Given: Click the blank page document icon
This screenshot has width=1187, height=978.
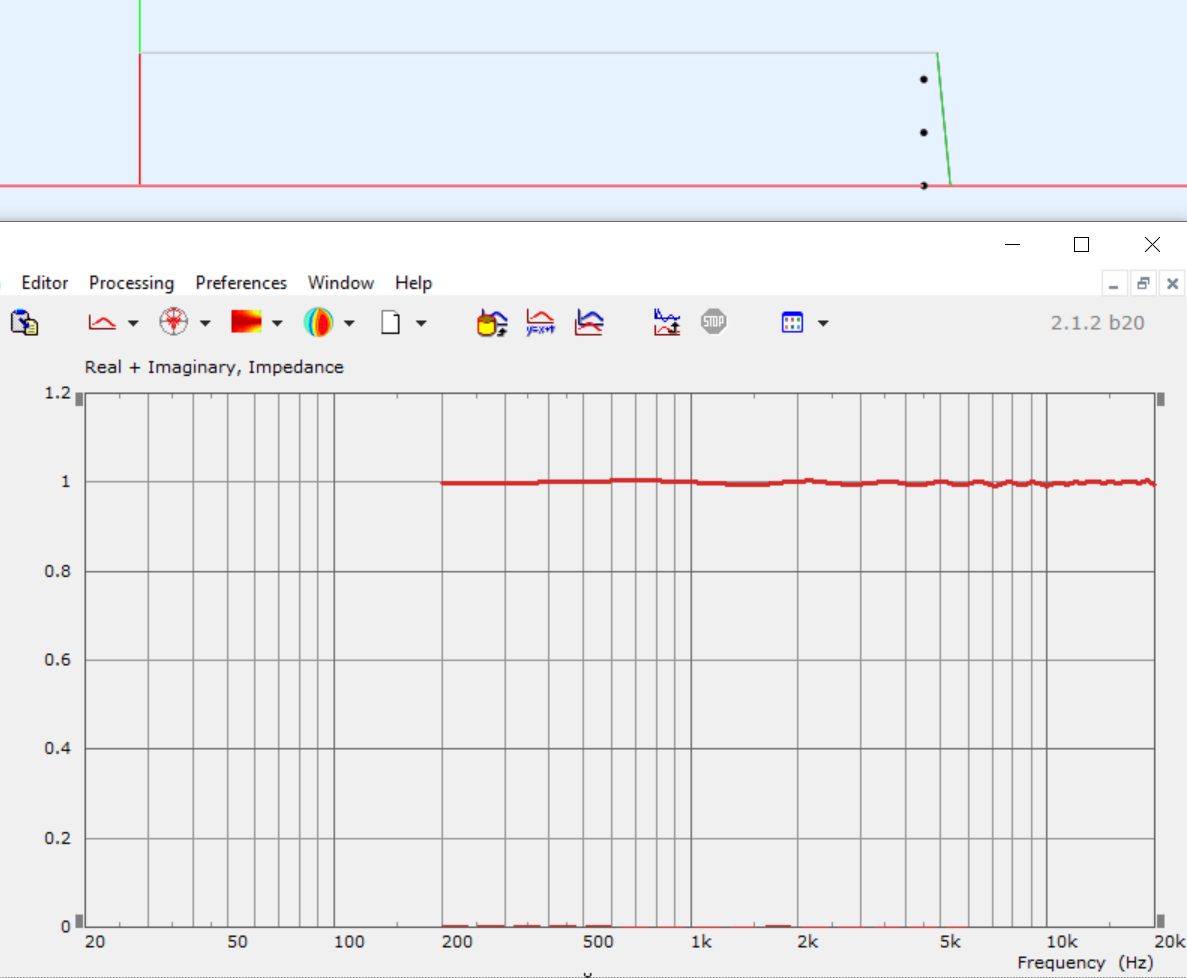Looking at the screenshot, I should coord(390,322).
